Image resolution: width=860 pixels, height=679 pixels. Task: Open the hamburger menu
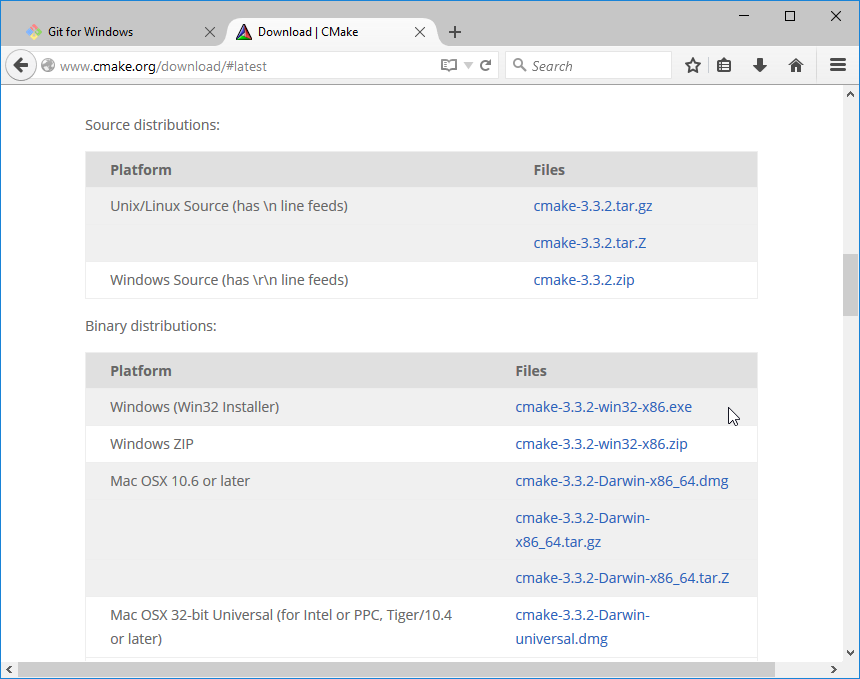(838, 66)
